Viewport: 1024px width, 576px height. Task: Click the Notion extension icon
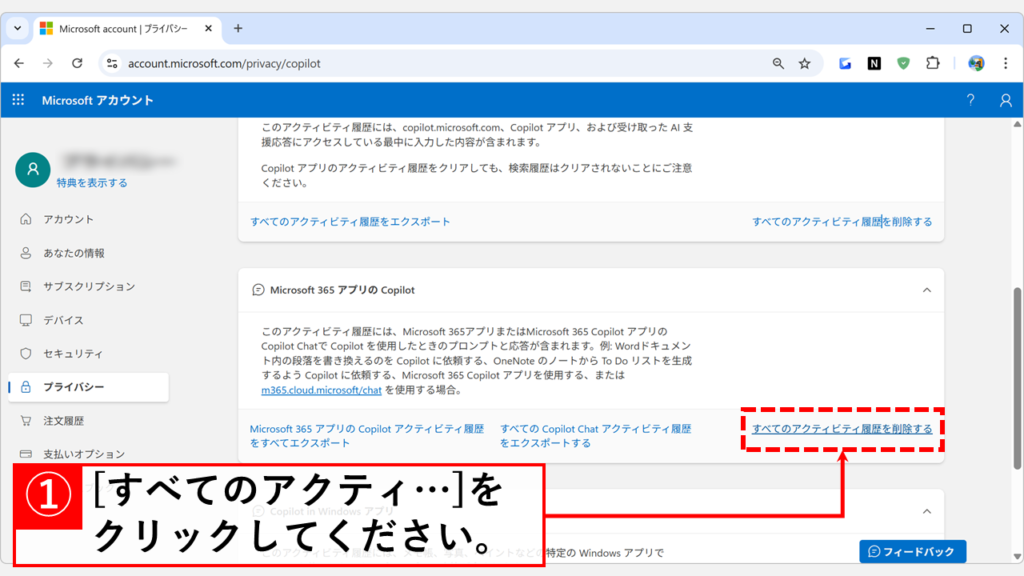point(874,63)
